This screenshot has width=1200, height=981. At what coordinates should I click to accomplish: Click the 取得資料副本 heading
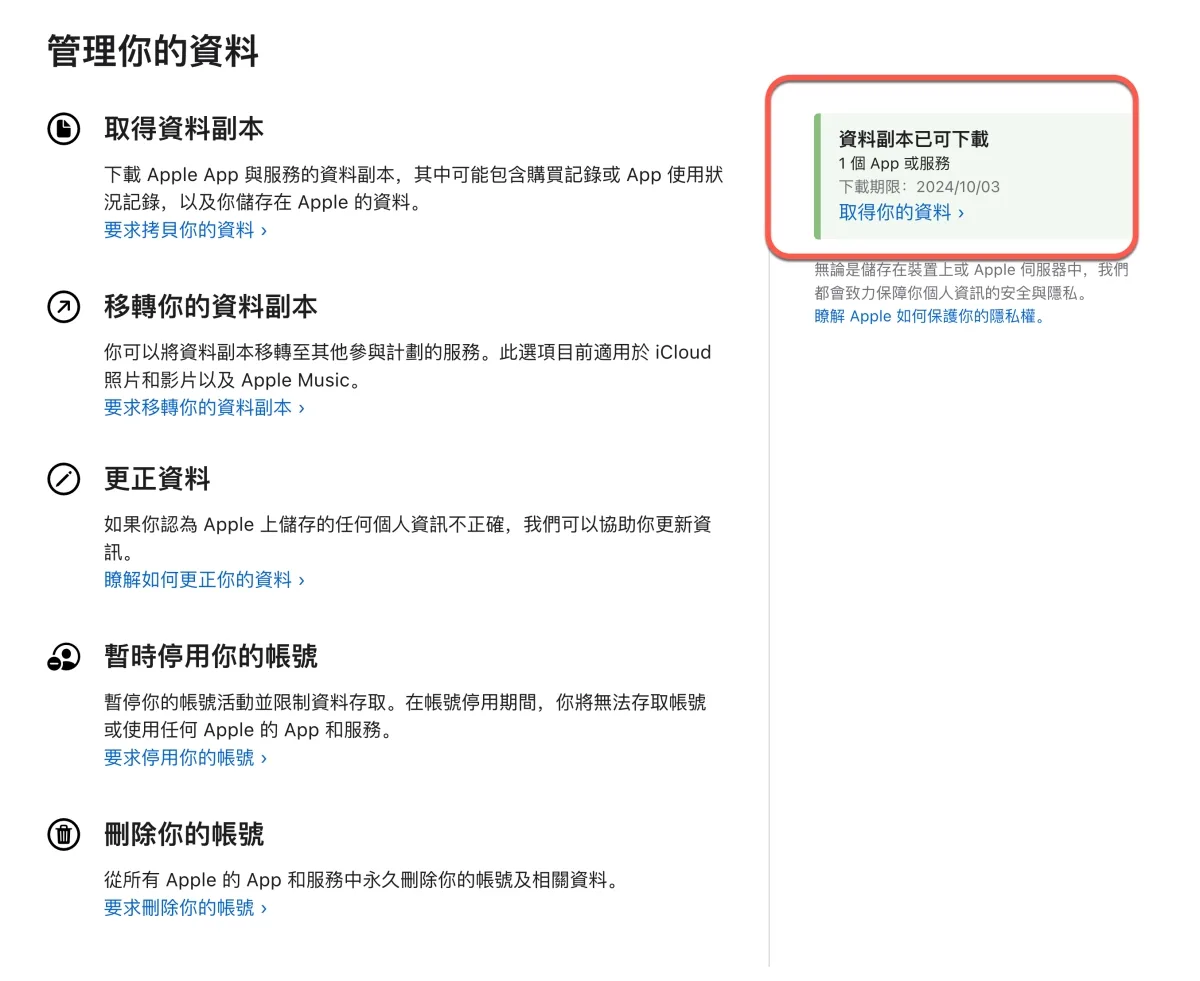(184, 129)
